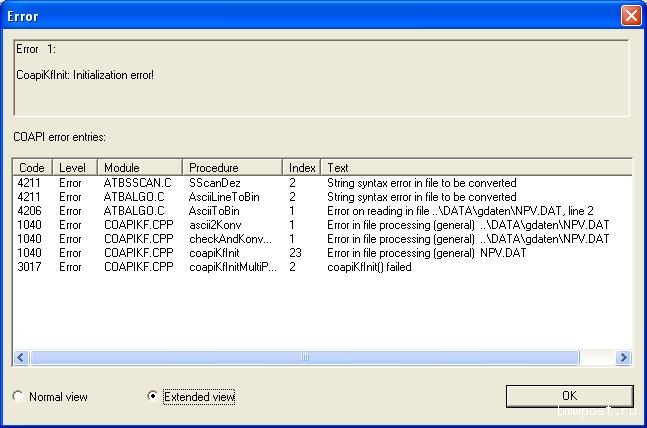
Task: Click the Index column header
Action: pyautogui.click(x=302, y=168)
